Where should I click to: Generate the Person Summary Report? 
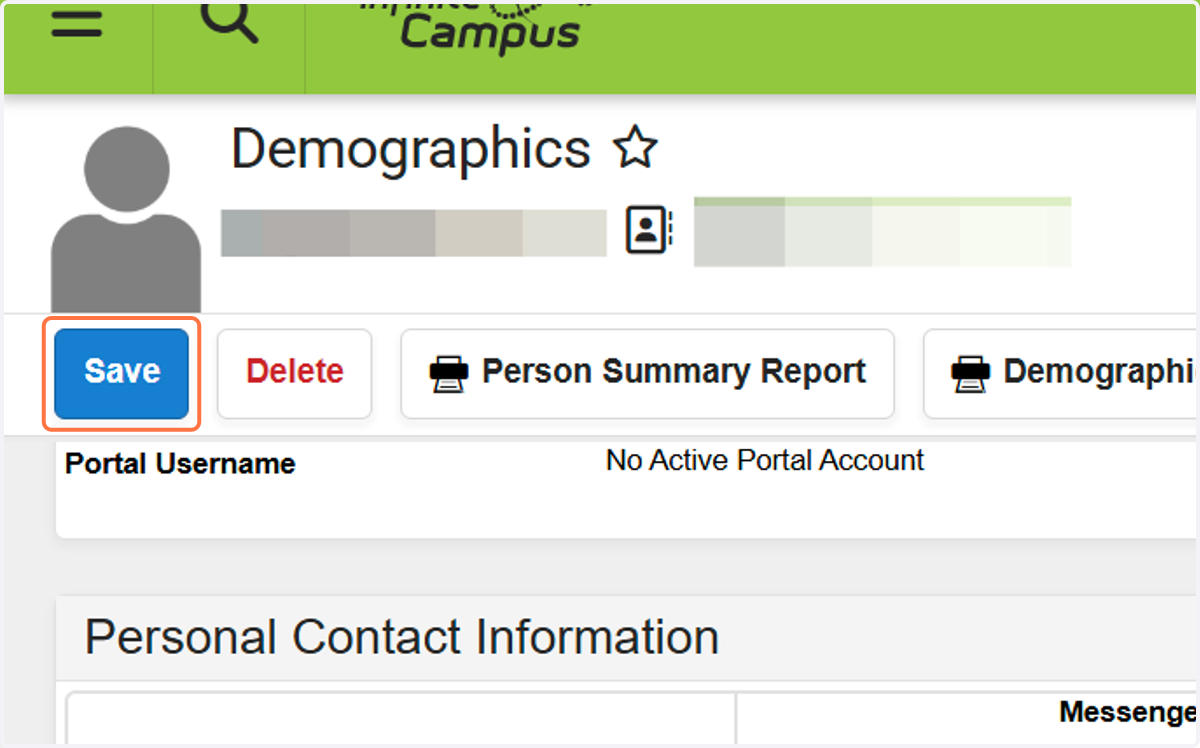pos(647,373)
